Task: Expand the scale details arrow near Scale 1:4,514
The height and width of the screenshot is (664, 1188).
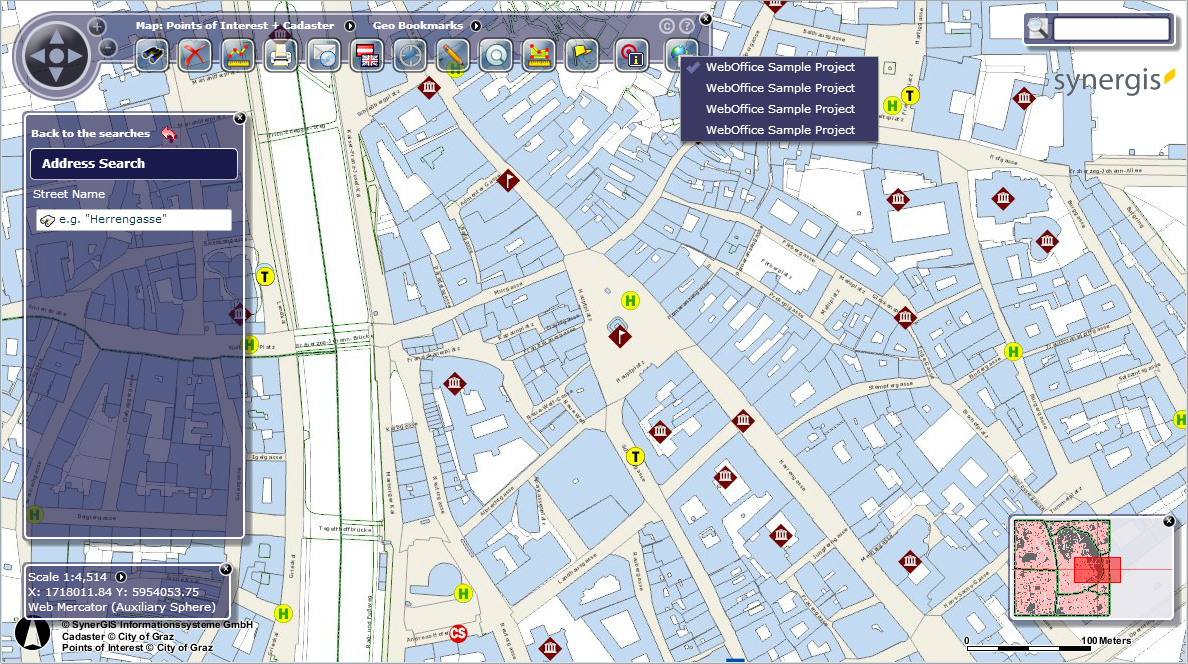Action: tap(119, 577)
